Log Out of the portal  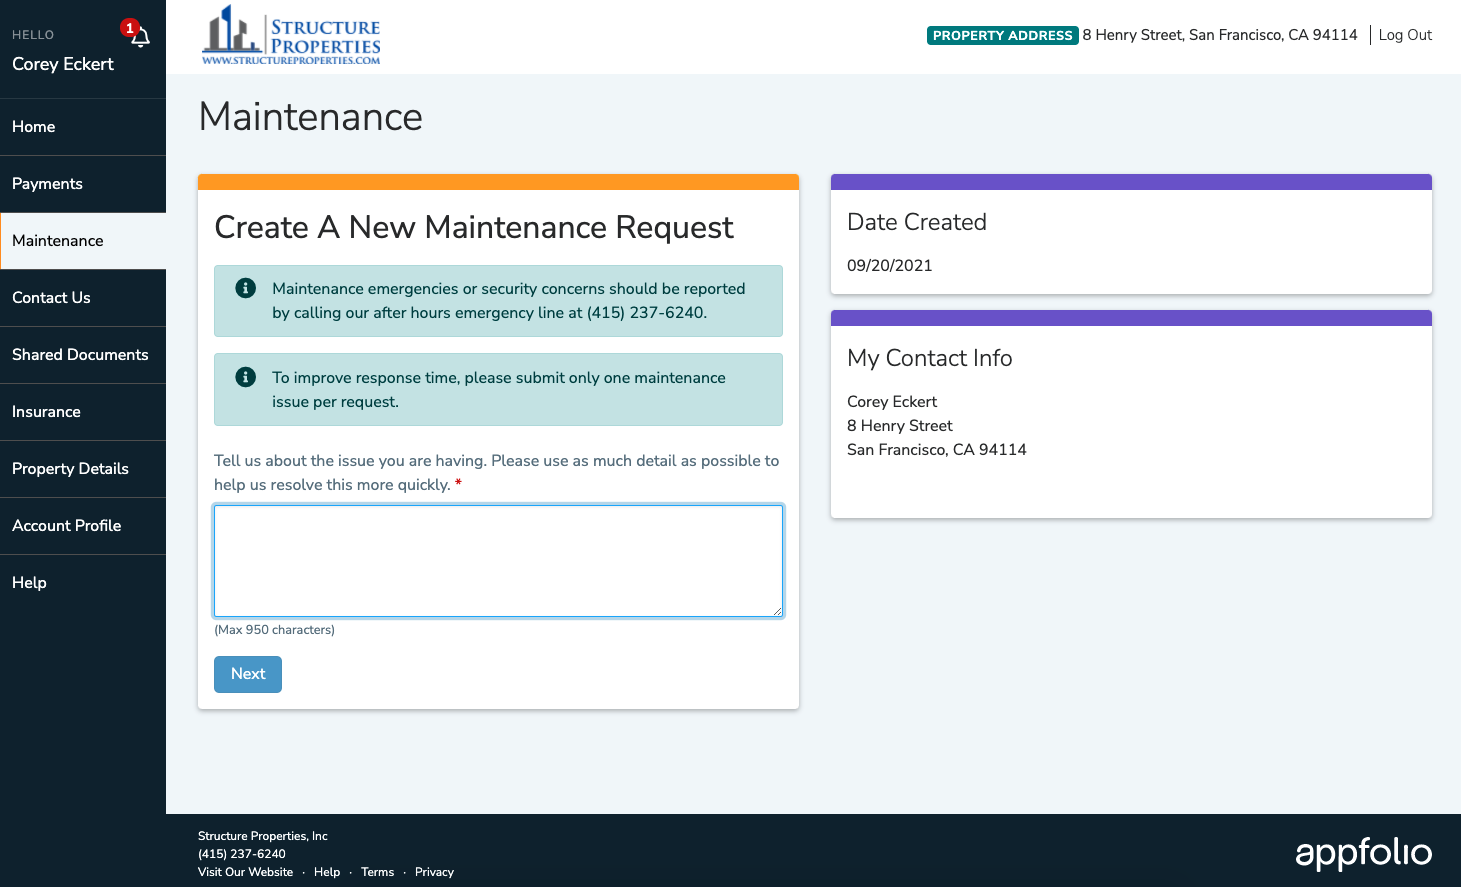tap(1405, 35)
